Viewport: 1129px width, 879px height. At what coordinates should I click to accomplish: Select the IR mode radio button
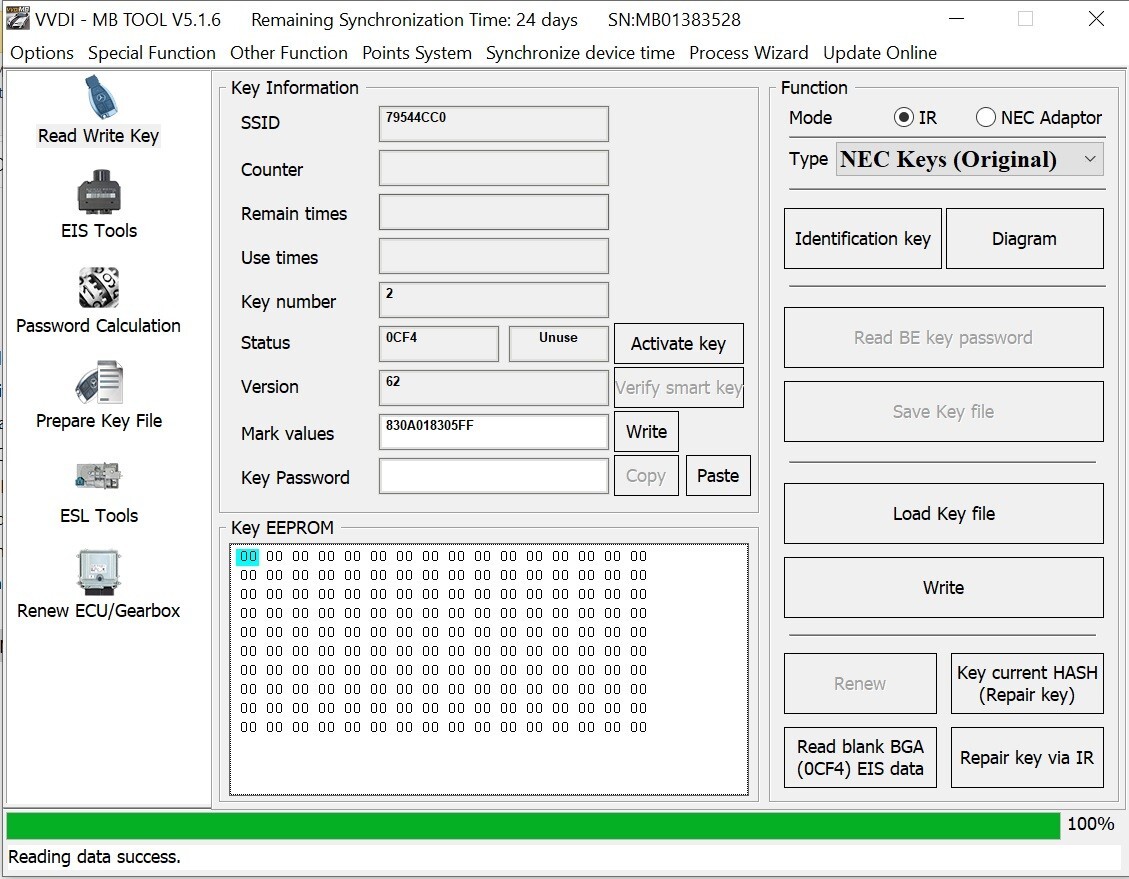(x=904, y=117)
